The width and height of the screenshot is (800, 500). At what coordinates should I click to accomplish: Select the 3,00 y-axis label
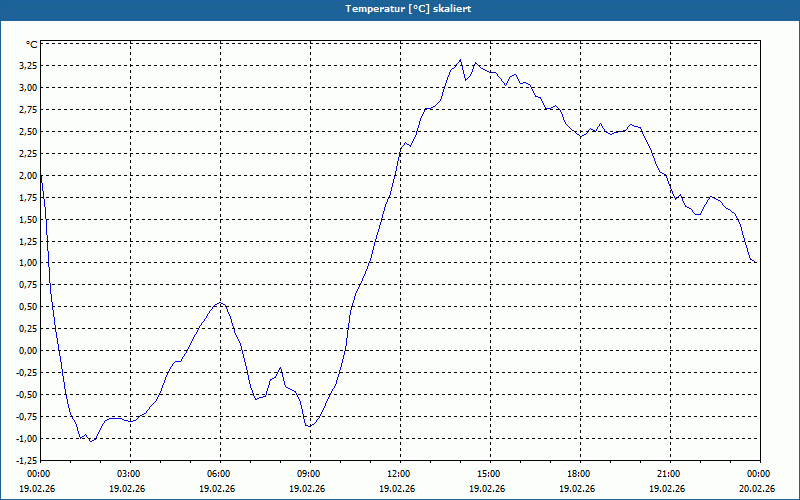[29, 88]
